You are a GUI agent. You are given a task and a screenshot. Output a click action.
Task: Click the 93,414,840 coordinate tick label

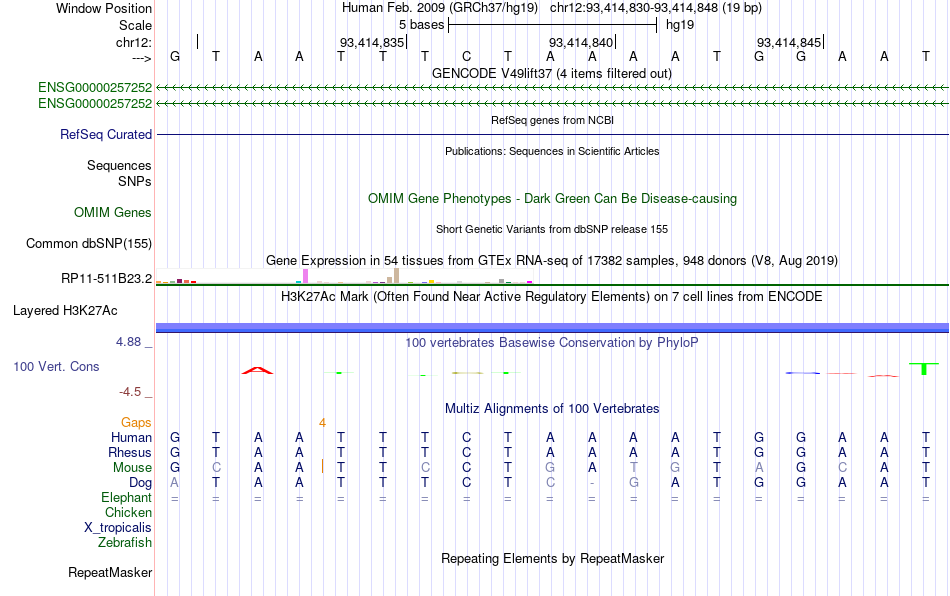click(581, 42)
